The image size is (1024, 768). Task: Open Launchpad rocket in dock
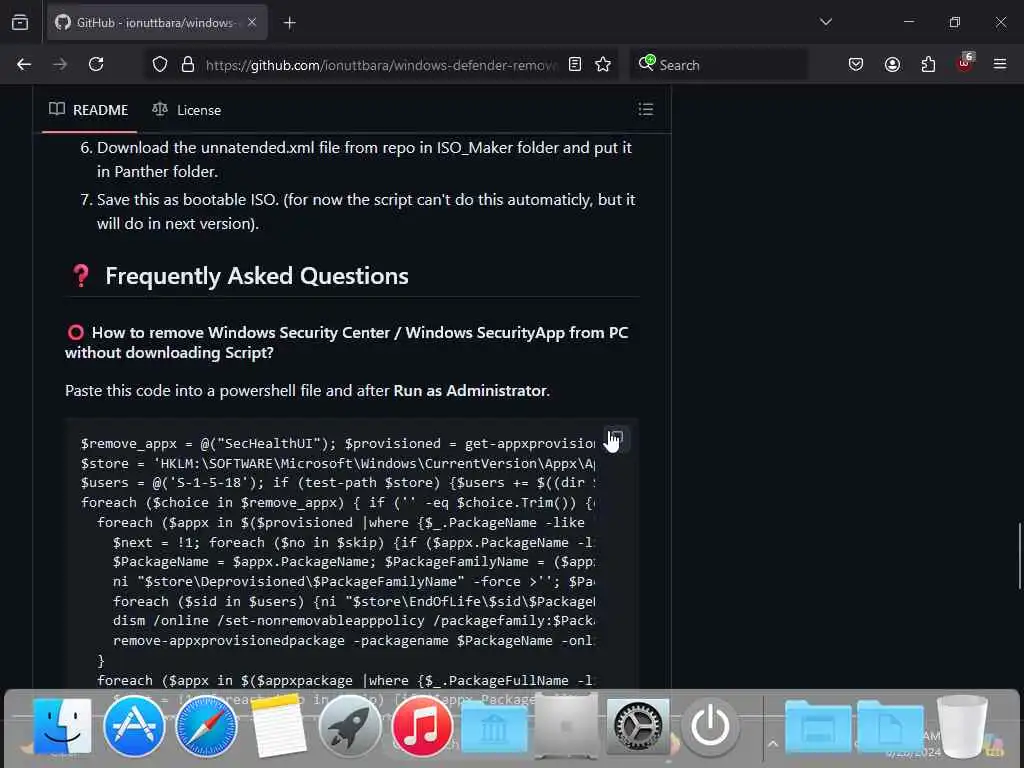click(x=350, y=726)
